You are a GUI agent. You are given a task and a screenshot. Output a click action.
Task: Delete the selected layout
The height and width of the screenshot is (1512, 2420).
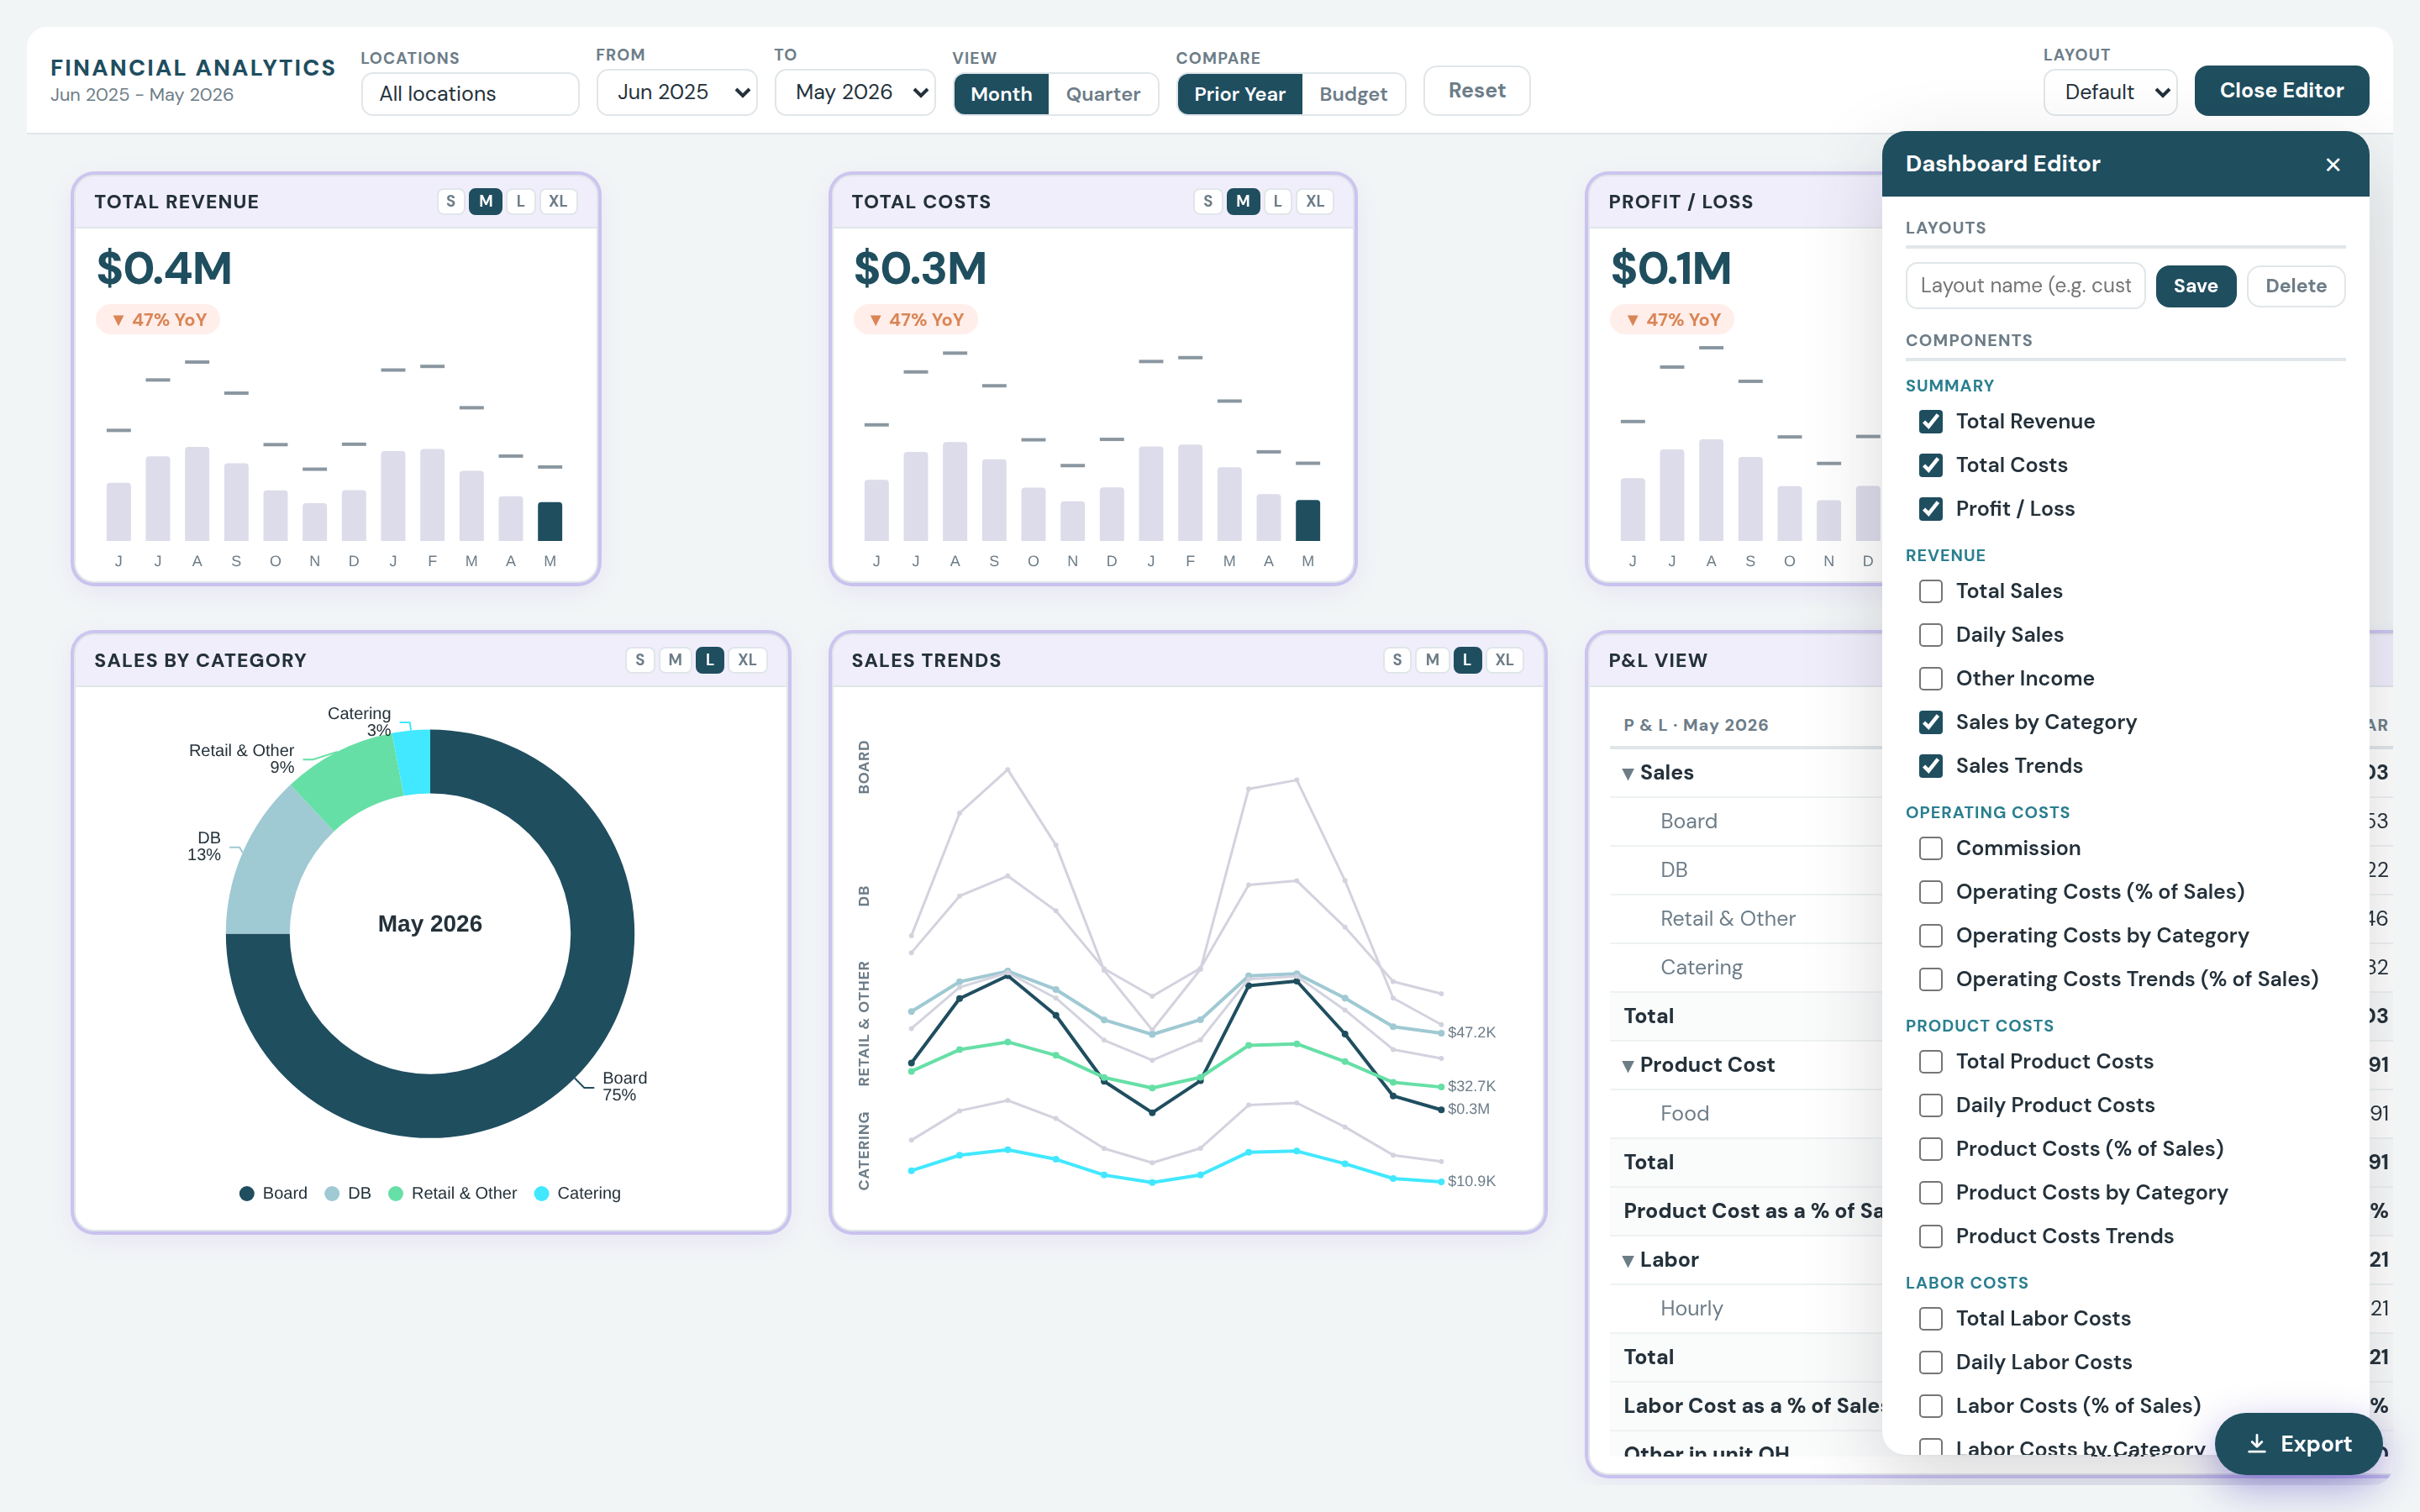click(2295, 286)
